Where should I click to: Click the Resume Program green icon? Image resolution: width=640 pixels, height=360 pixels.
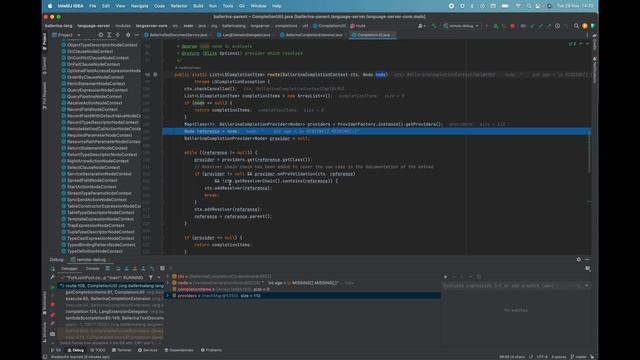tap(52, 287)
